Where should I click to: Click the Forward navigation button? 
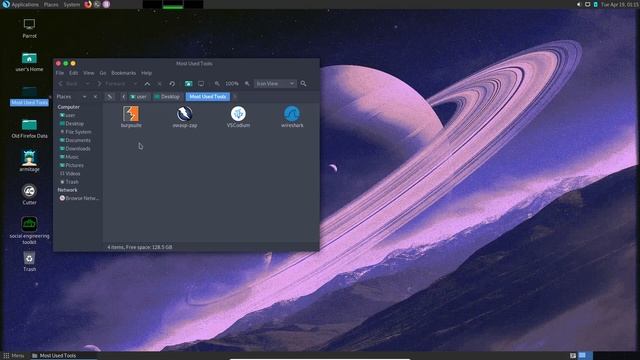pos(111,84)
